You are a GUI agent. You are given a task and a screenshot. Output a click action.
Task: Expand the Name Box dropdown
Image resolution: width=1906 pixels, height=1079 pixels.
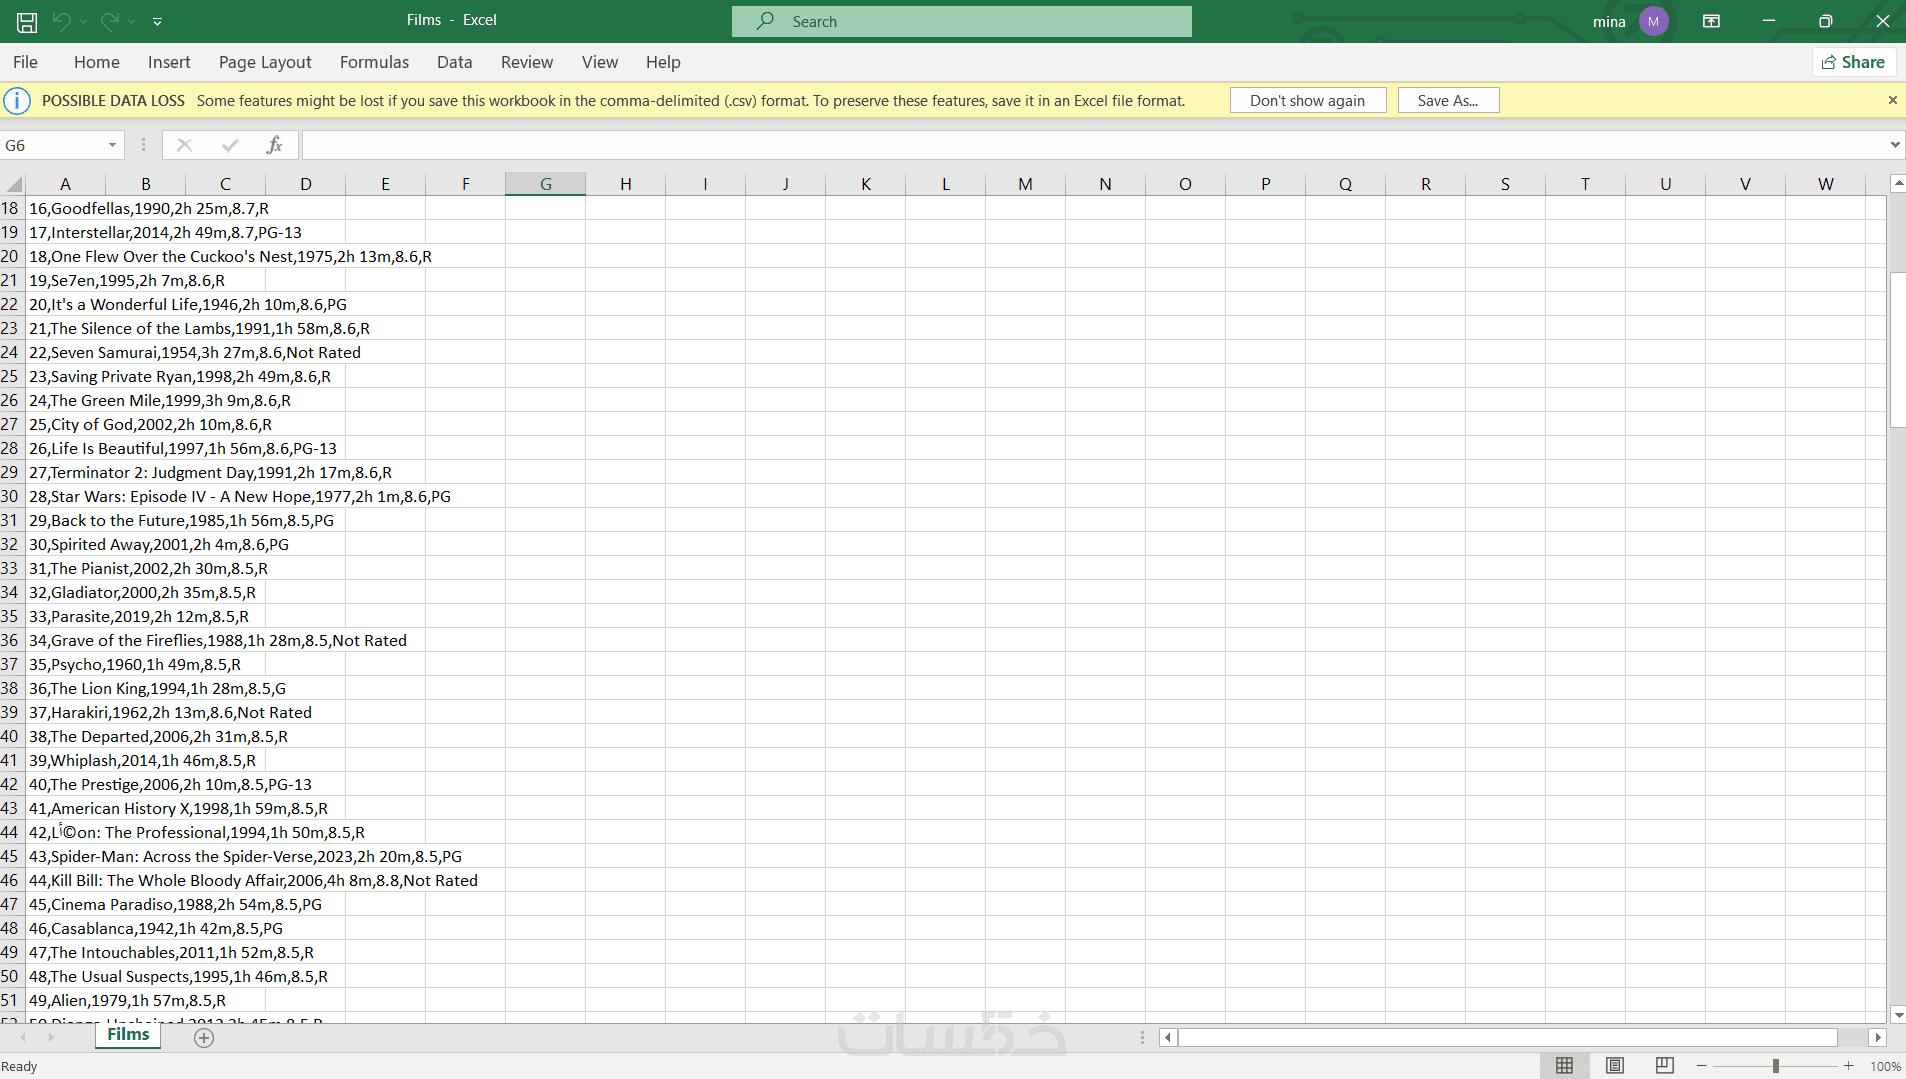[x=112, y=145]
